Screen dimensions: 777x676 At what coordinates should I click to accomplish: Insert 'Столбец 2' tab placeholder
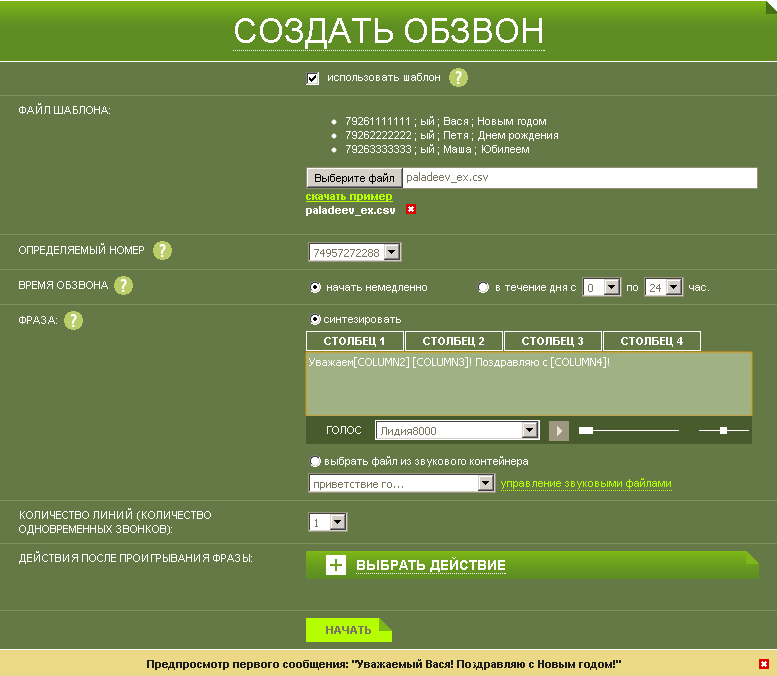[454, 341]
